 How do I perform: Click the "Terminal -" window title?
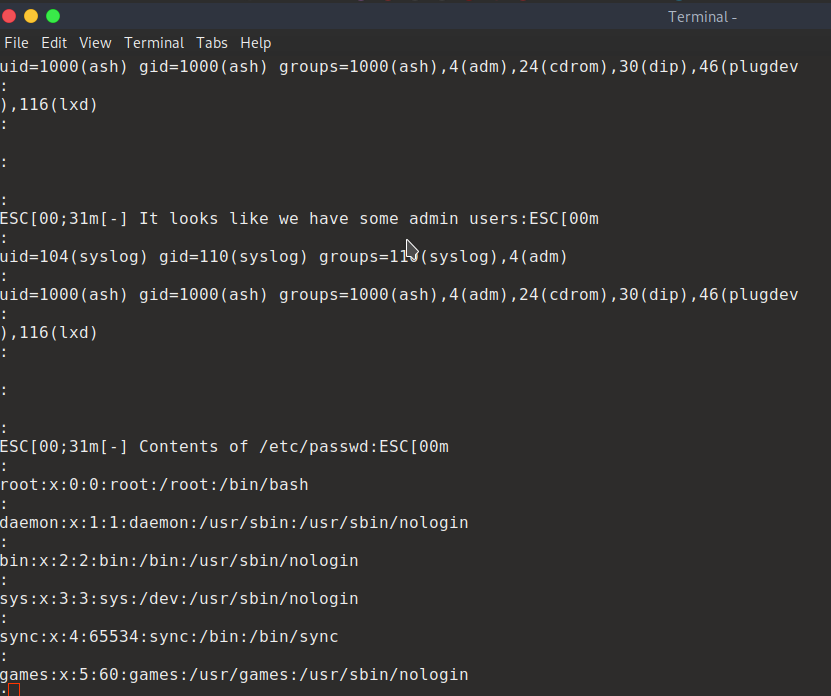coord(702,17)
